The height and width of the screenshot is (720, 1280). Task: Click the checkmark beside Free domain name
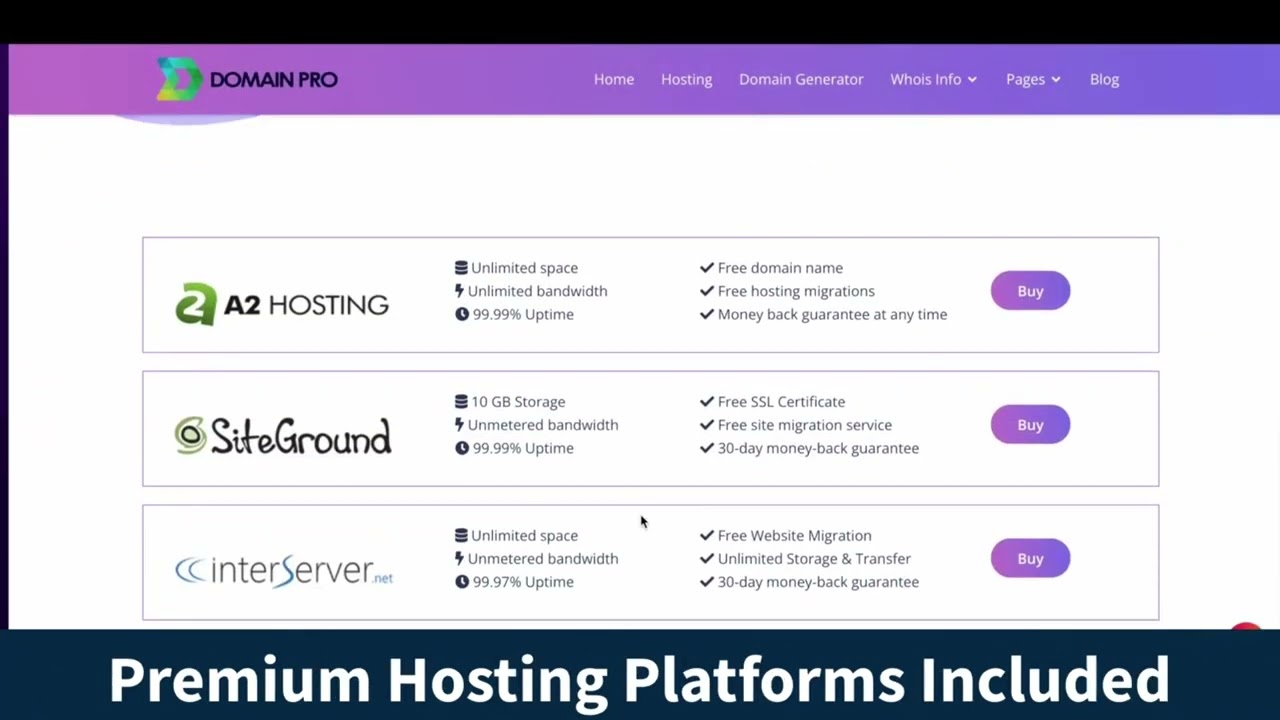pyautogui.click(x=707, y=268)
